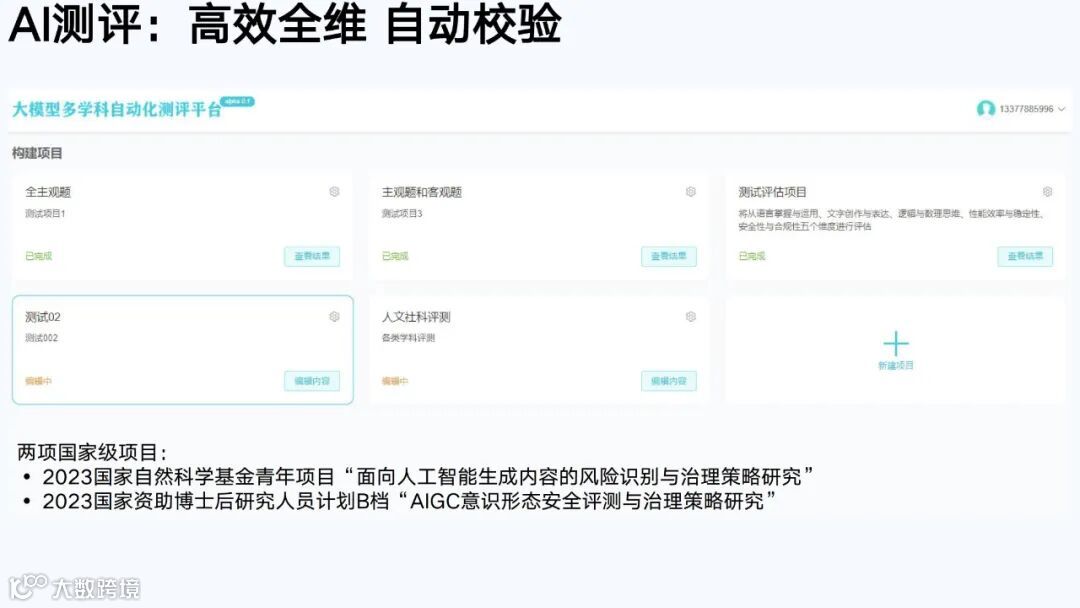This screenshot has width=1080, height=608.
Task: Click the 大数跨境 watermark logo
Action: pyautogui.click(x=74, y=587)
